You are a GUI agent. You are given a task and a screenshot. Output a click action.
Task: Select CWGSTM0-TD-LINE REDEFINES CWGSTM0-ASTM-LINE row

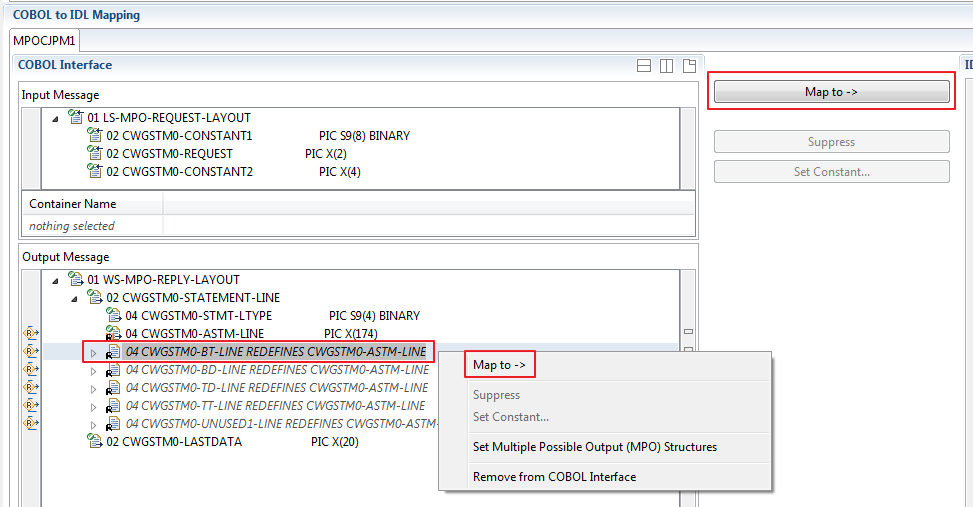point(277,388)
